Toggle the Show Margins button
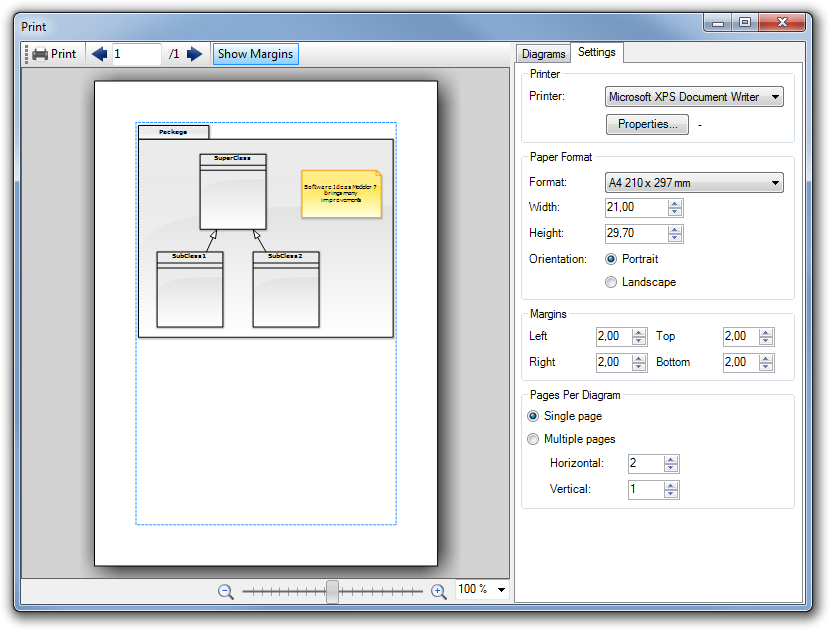This screenshot has height=631, width=831. tap(255, 54)
